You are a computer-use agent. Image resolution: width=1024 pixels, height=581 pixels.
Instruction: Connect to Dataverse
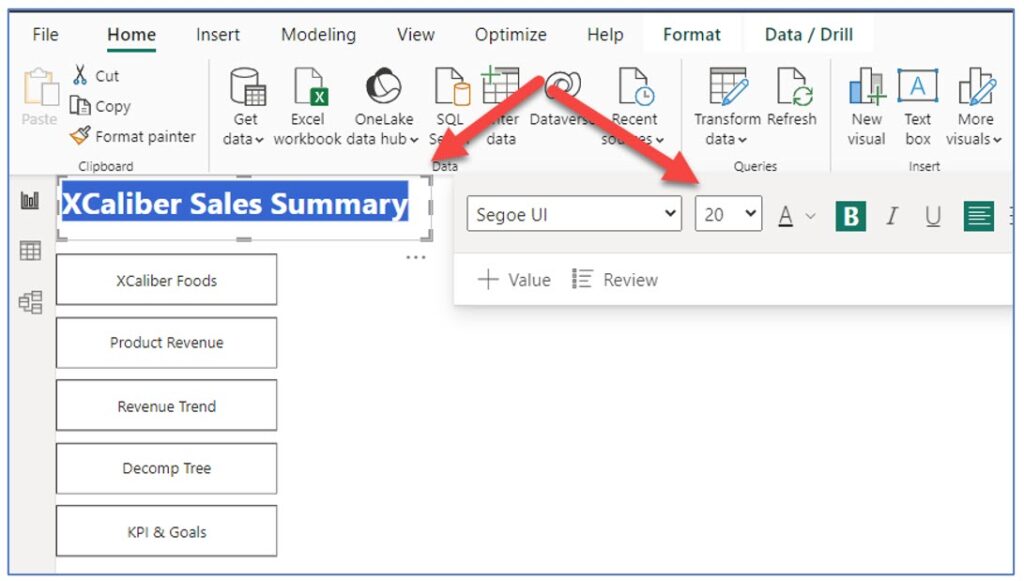click(563, 98)
